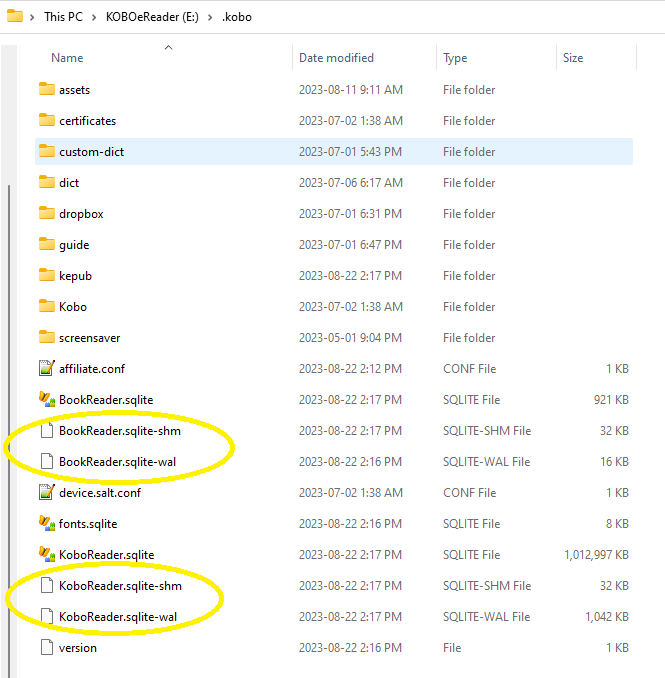665x678 pixels.
Task: Select the dict folder icon
Action: click(47, 182)
